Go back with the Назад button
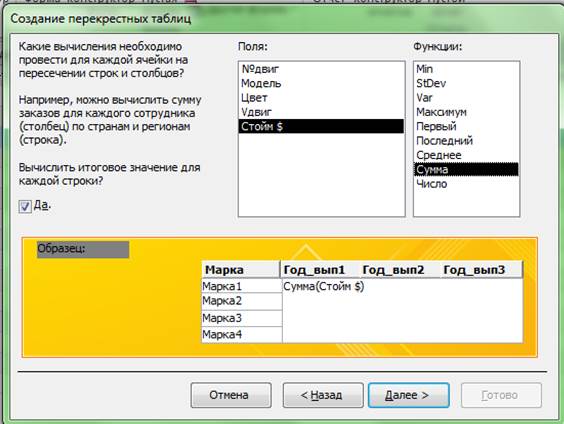This screenshot has width=564, height=424. click(x=323, y=395)
